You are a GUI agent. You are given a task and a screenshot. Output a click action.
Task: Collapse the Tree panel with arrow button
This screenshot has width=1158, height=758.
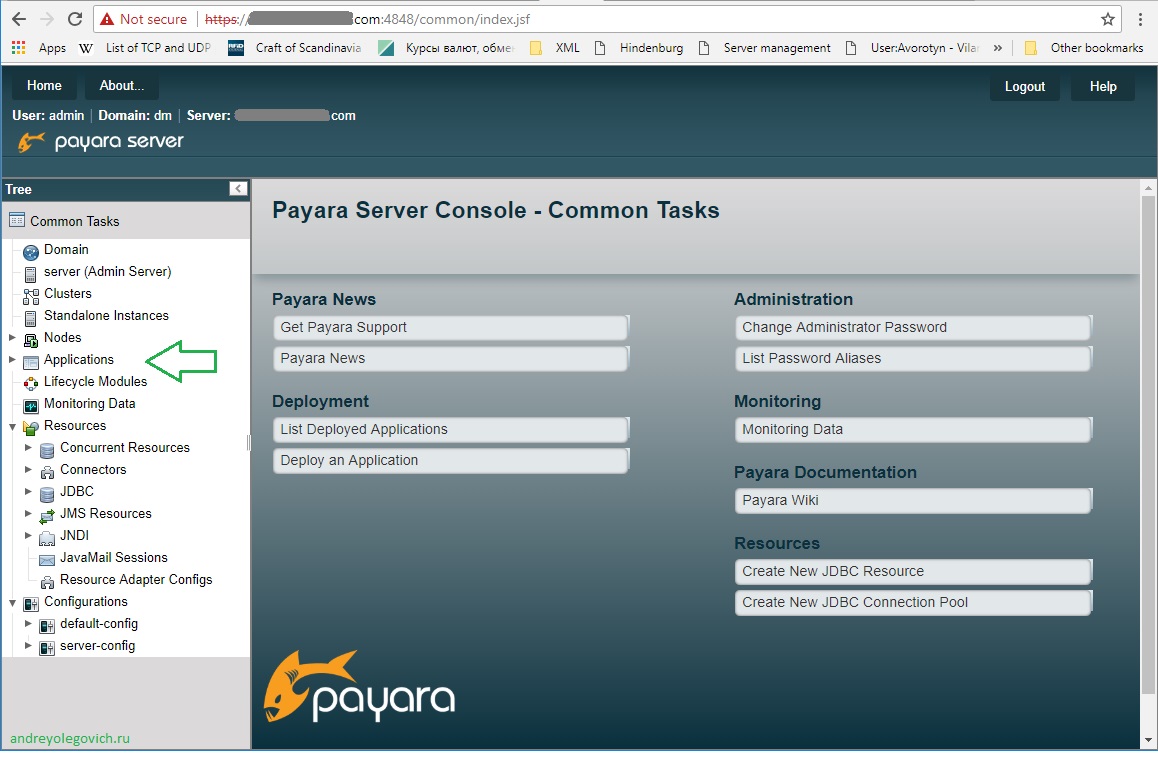(x=238, y=188)
